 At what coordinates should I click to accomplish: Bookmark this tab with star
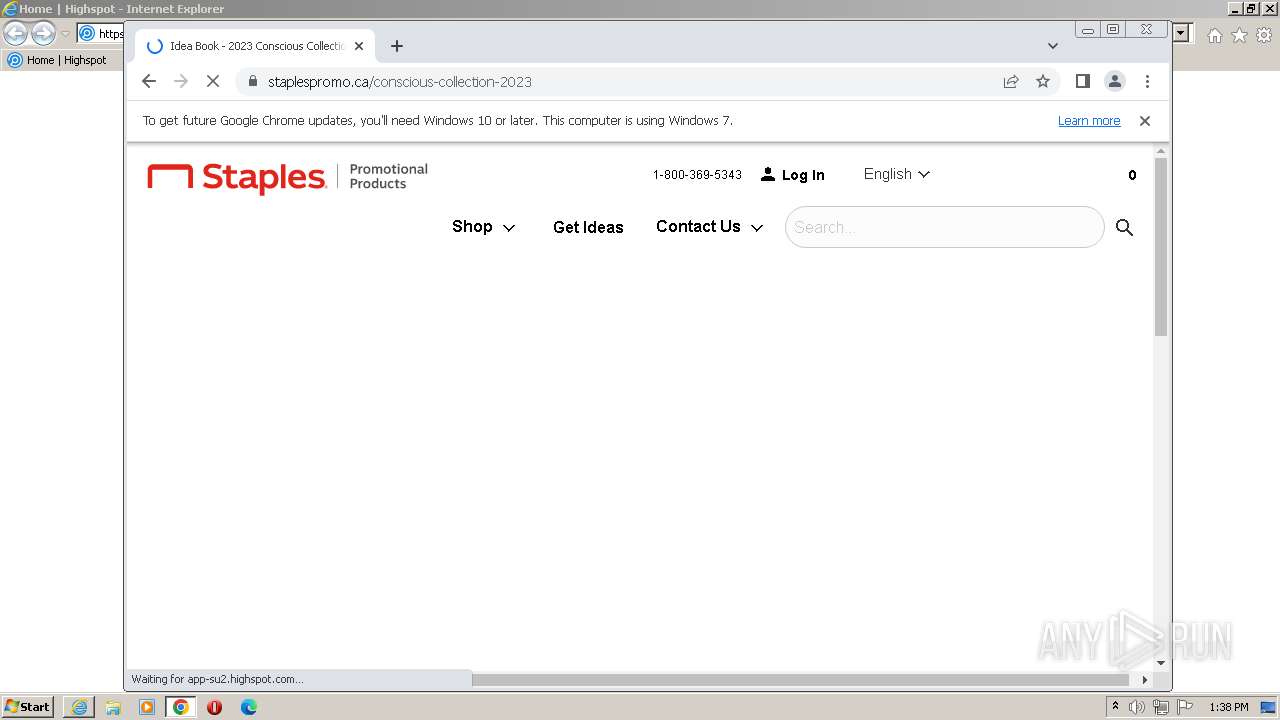(1043, 81)
